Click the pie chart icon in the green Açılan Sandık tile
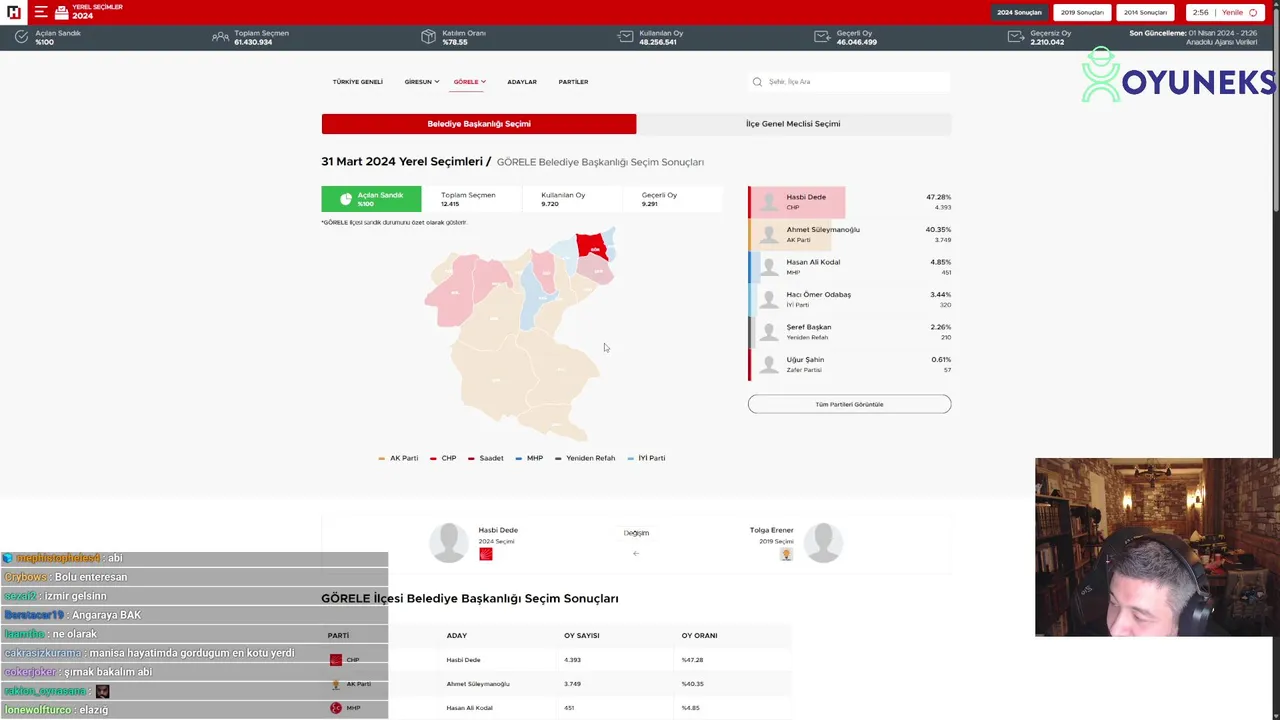Image resolution: width=1280 pixels, height=720 pixels. [346, 199]
